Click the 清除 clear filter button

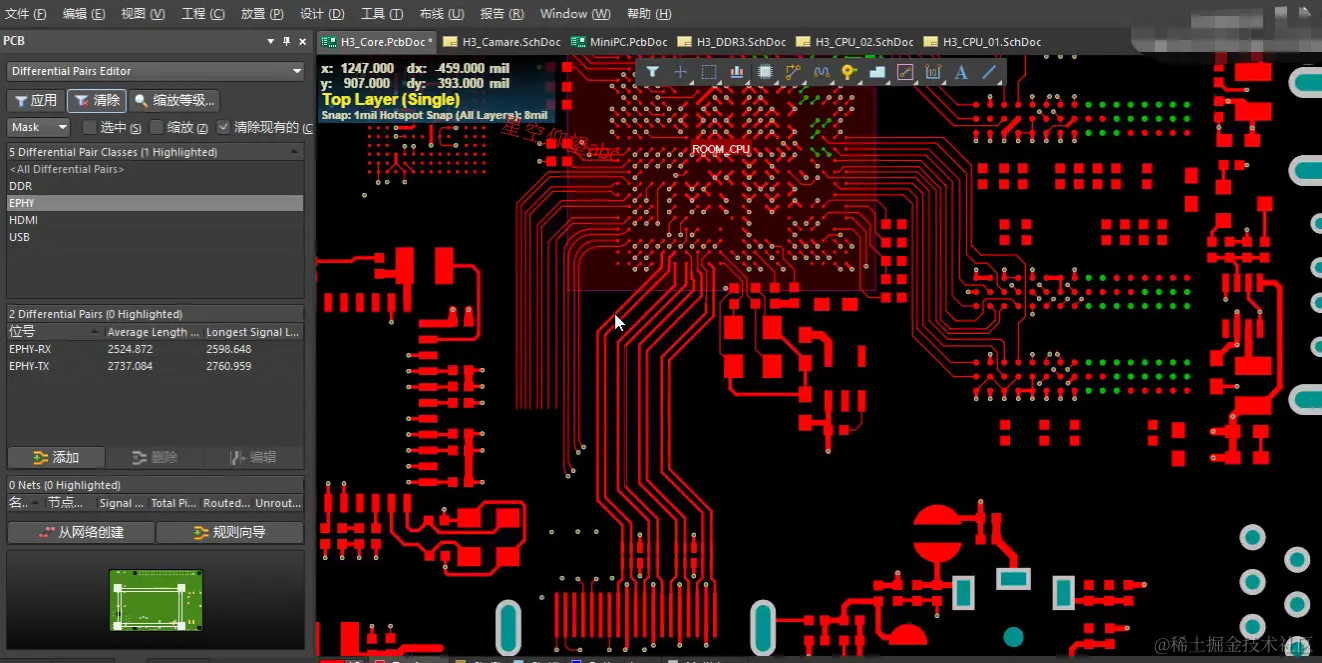(96, 100)
